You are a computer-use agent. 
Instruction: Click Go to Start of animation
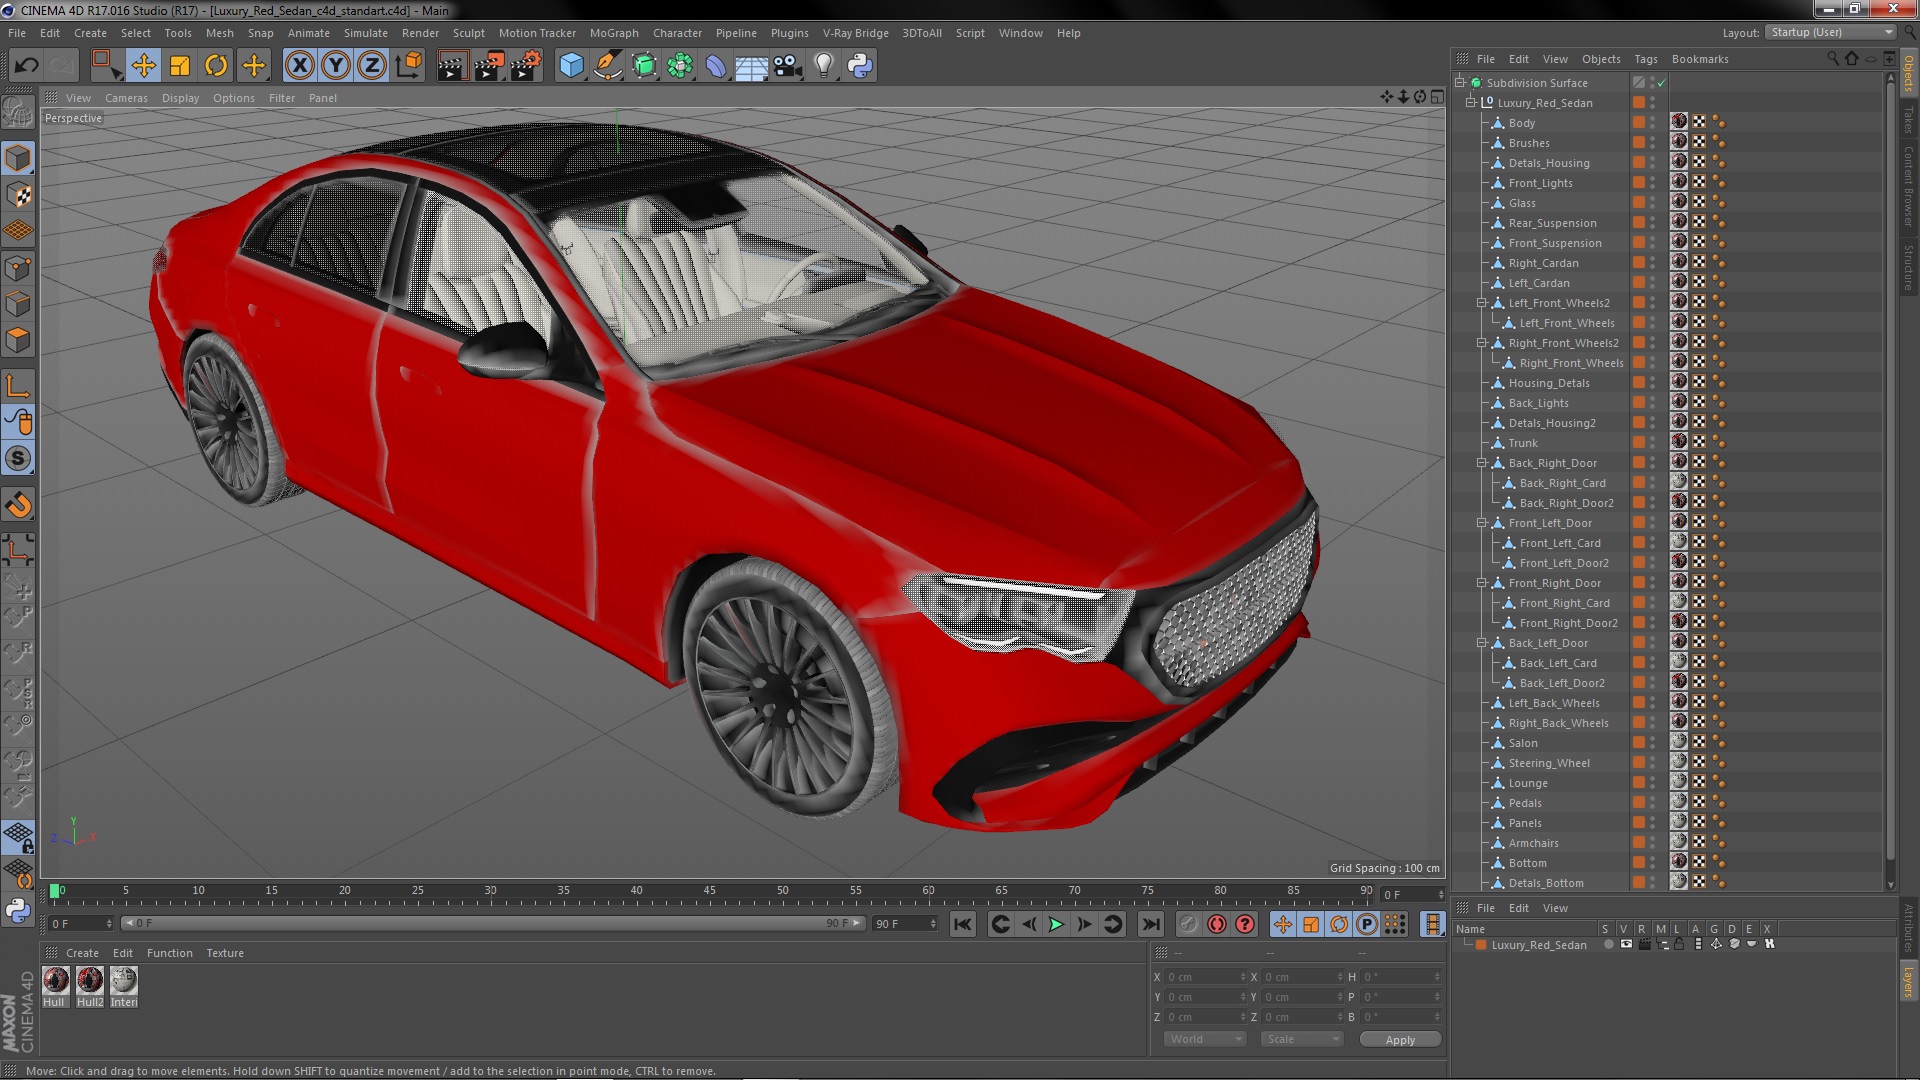pos(962,925)
